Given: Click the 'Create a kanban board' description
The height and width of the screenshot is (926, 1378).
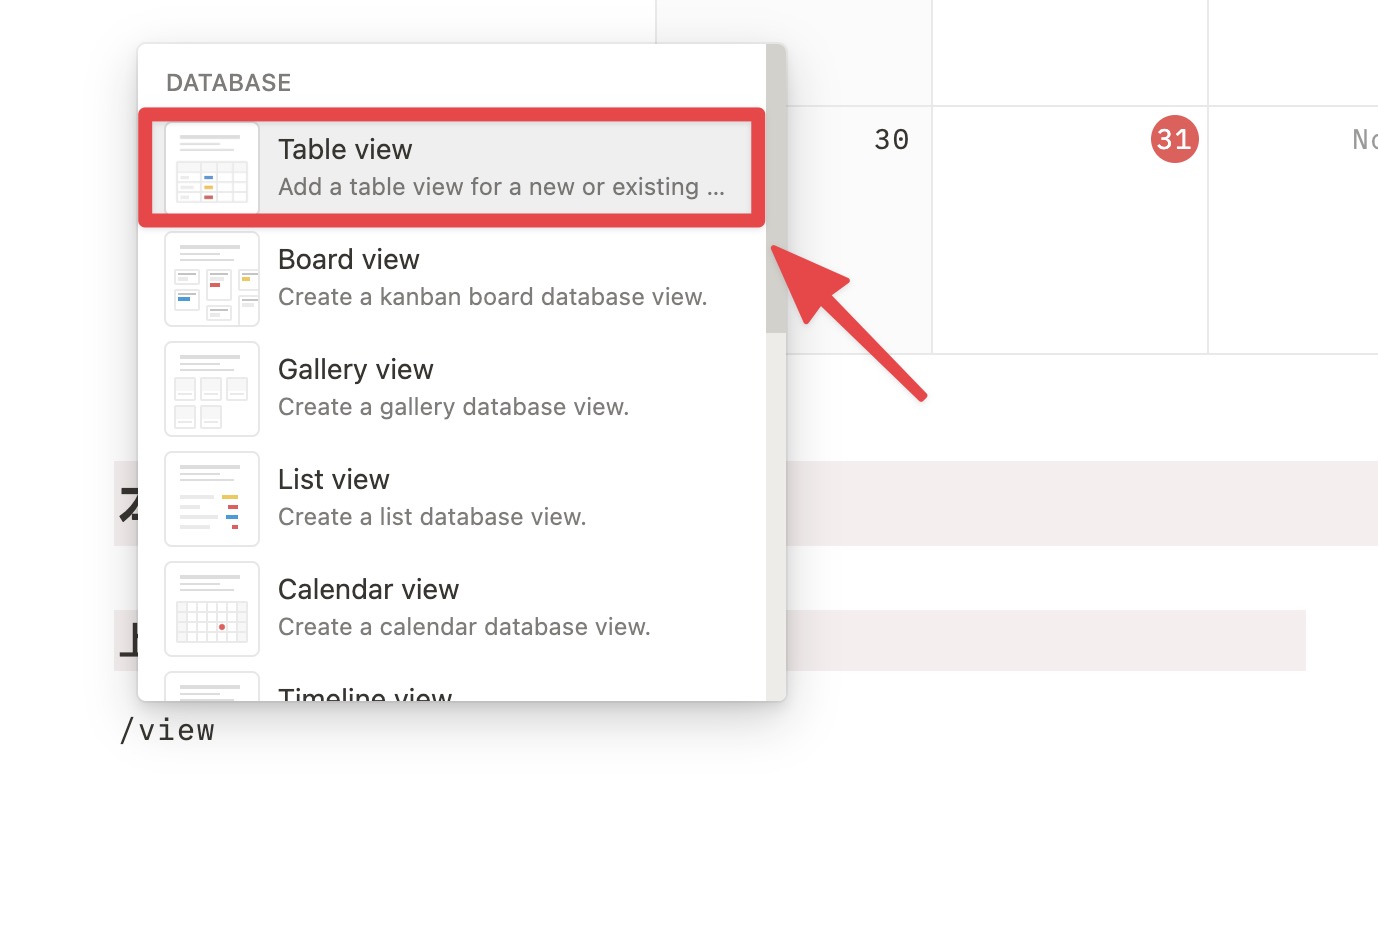Looking at the screenshot, I should coord(492,297).
